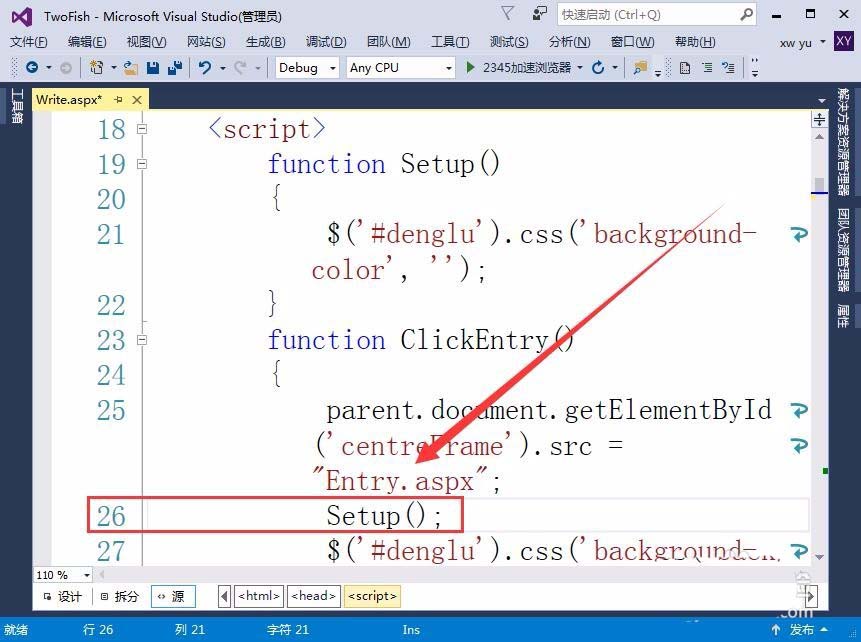Viewport: 861px width, 642px height.
Task: Click the navigate backward arrow icon
Action: coord(31,68)
